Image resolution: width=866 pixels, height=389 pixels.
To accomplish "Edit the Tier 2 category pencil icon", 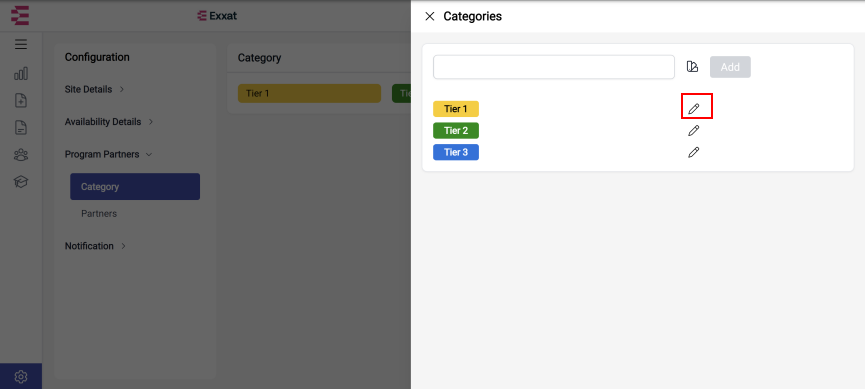I will [x=694, y=130].
